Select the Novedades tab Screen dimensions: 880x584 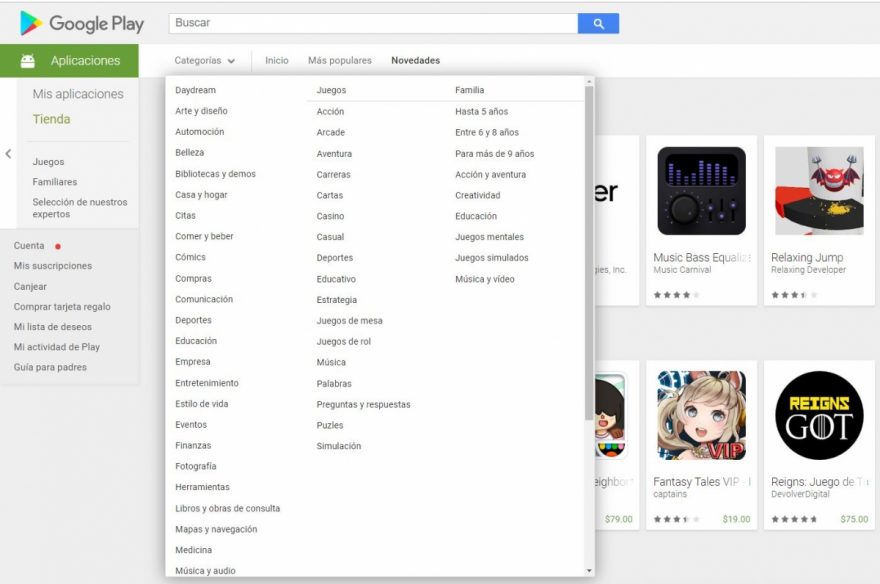(415, 61)
